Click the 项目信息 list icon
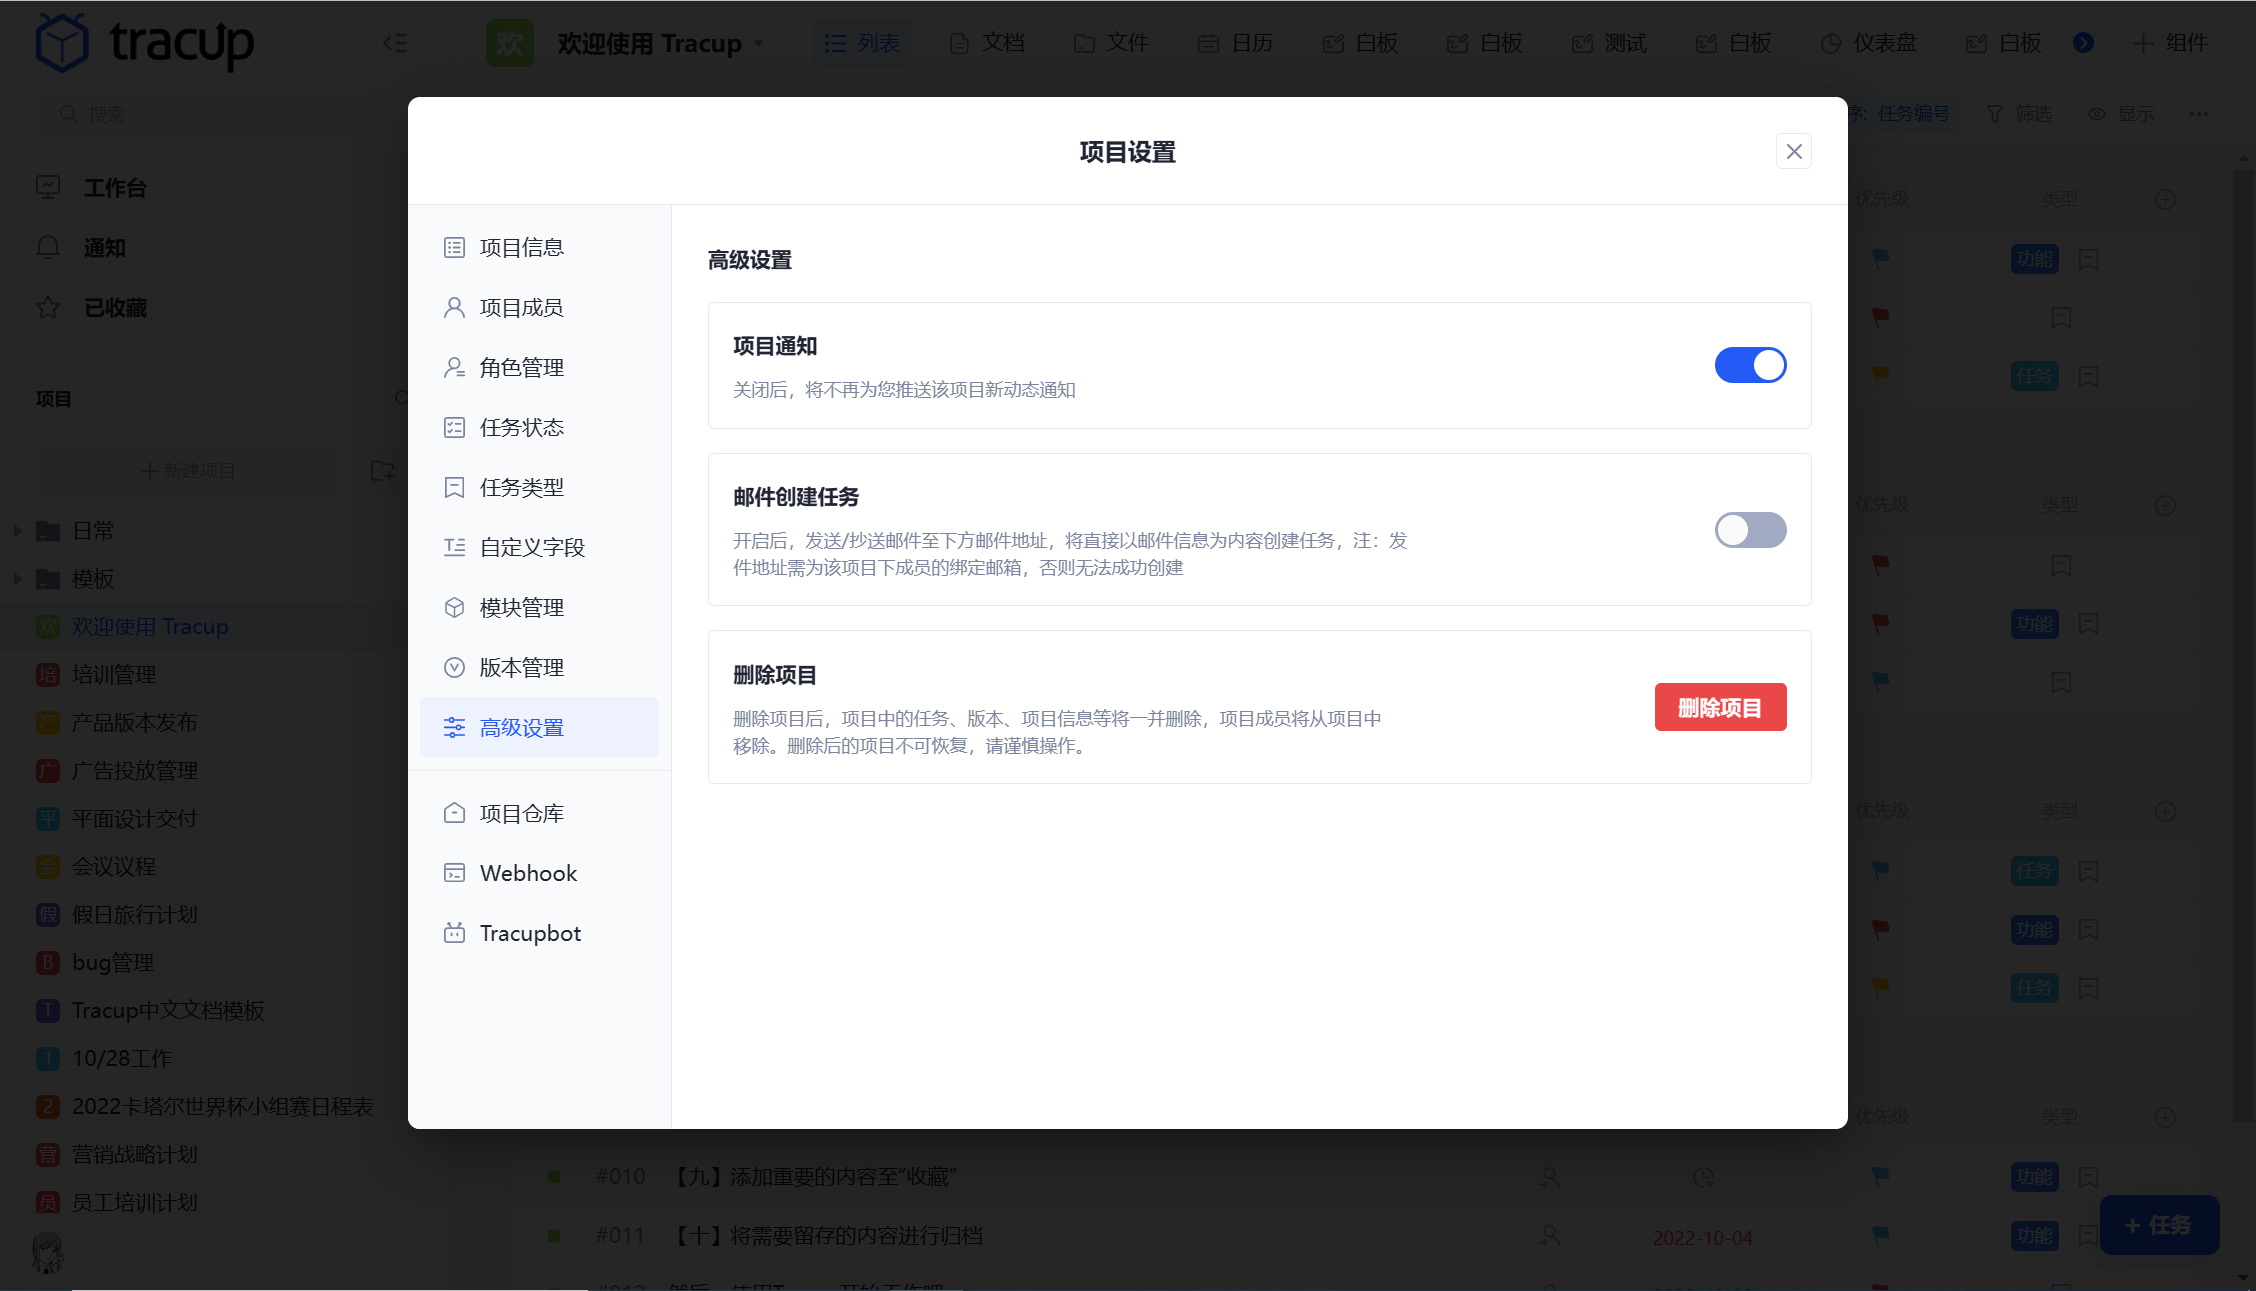The image size is (2256, 1291). coord(454,247)
